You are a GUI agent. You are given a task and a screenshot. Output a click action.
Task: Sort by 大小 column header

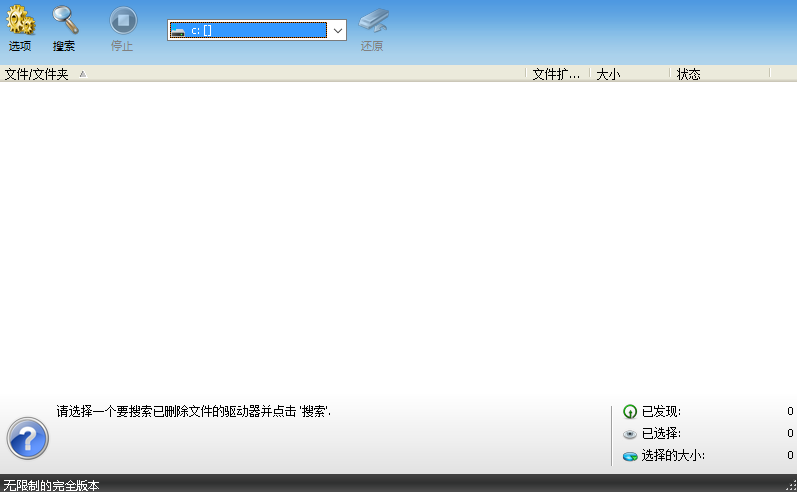click(630, 74)
